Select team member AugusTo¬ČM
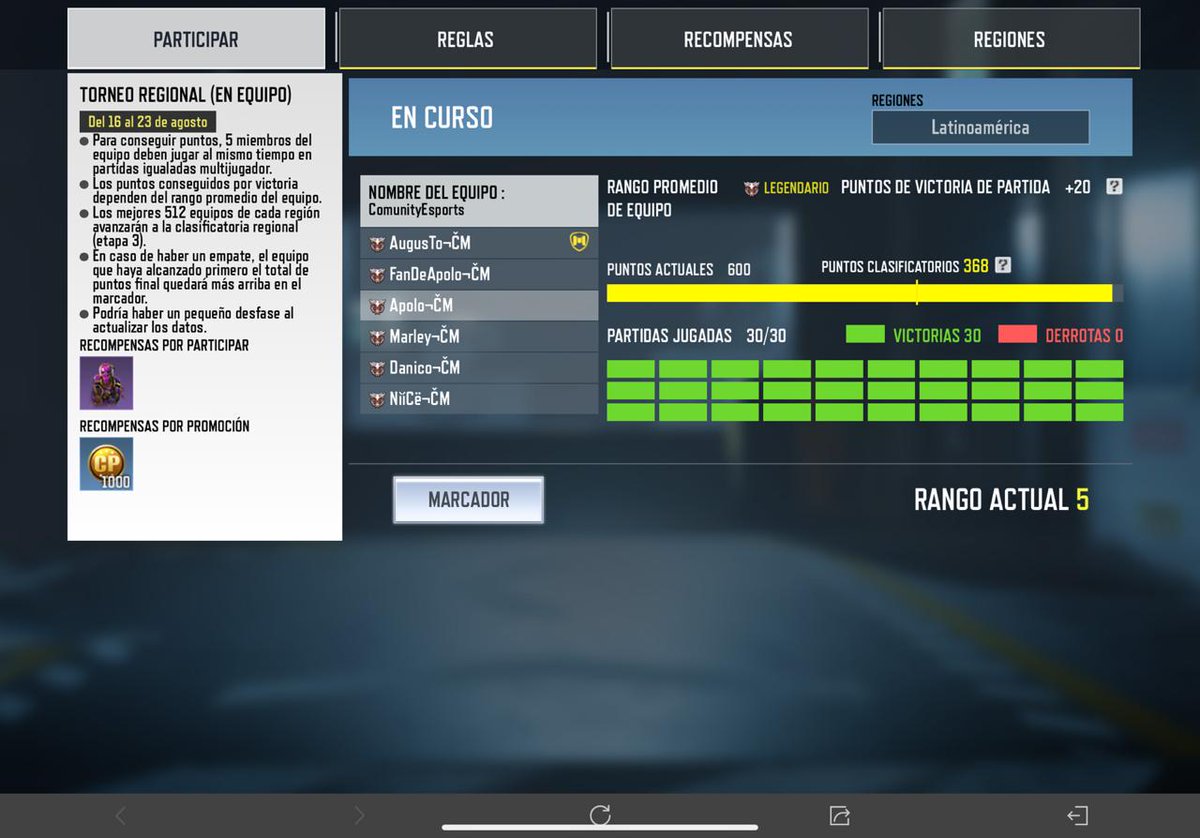This screenshot has height=838, width=1200. coord(479,243)
